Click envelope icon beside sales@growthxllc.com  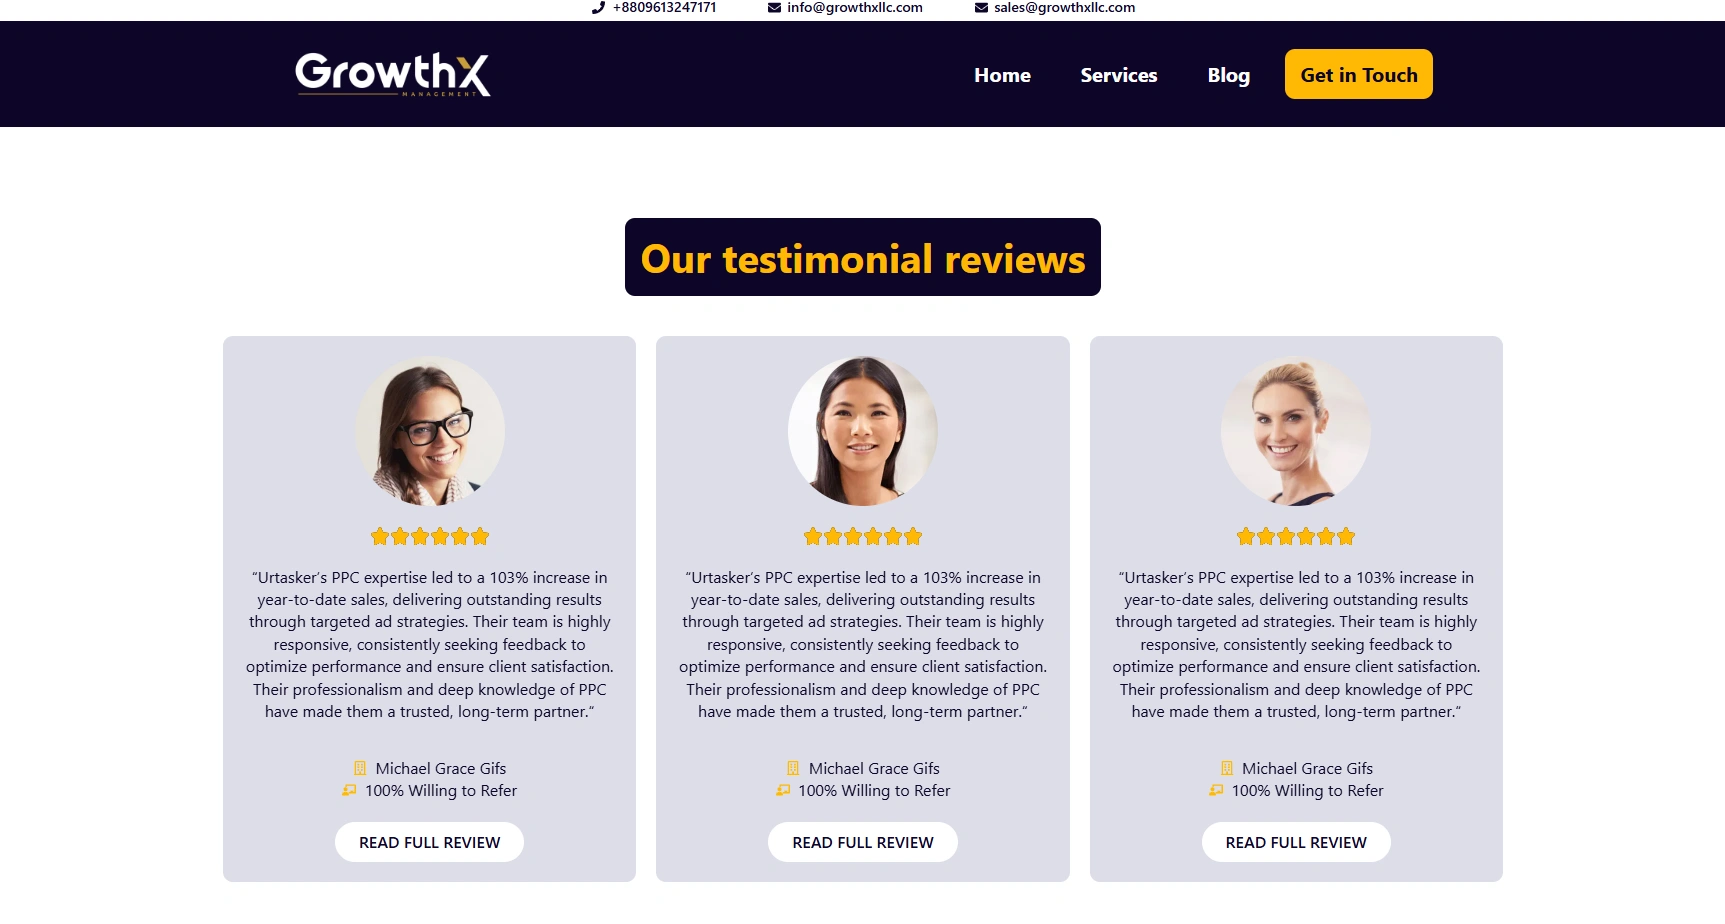point(981,8)
